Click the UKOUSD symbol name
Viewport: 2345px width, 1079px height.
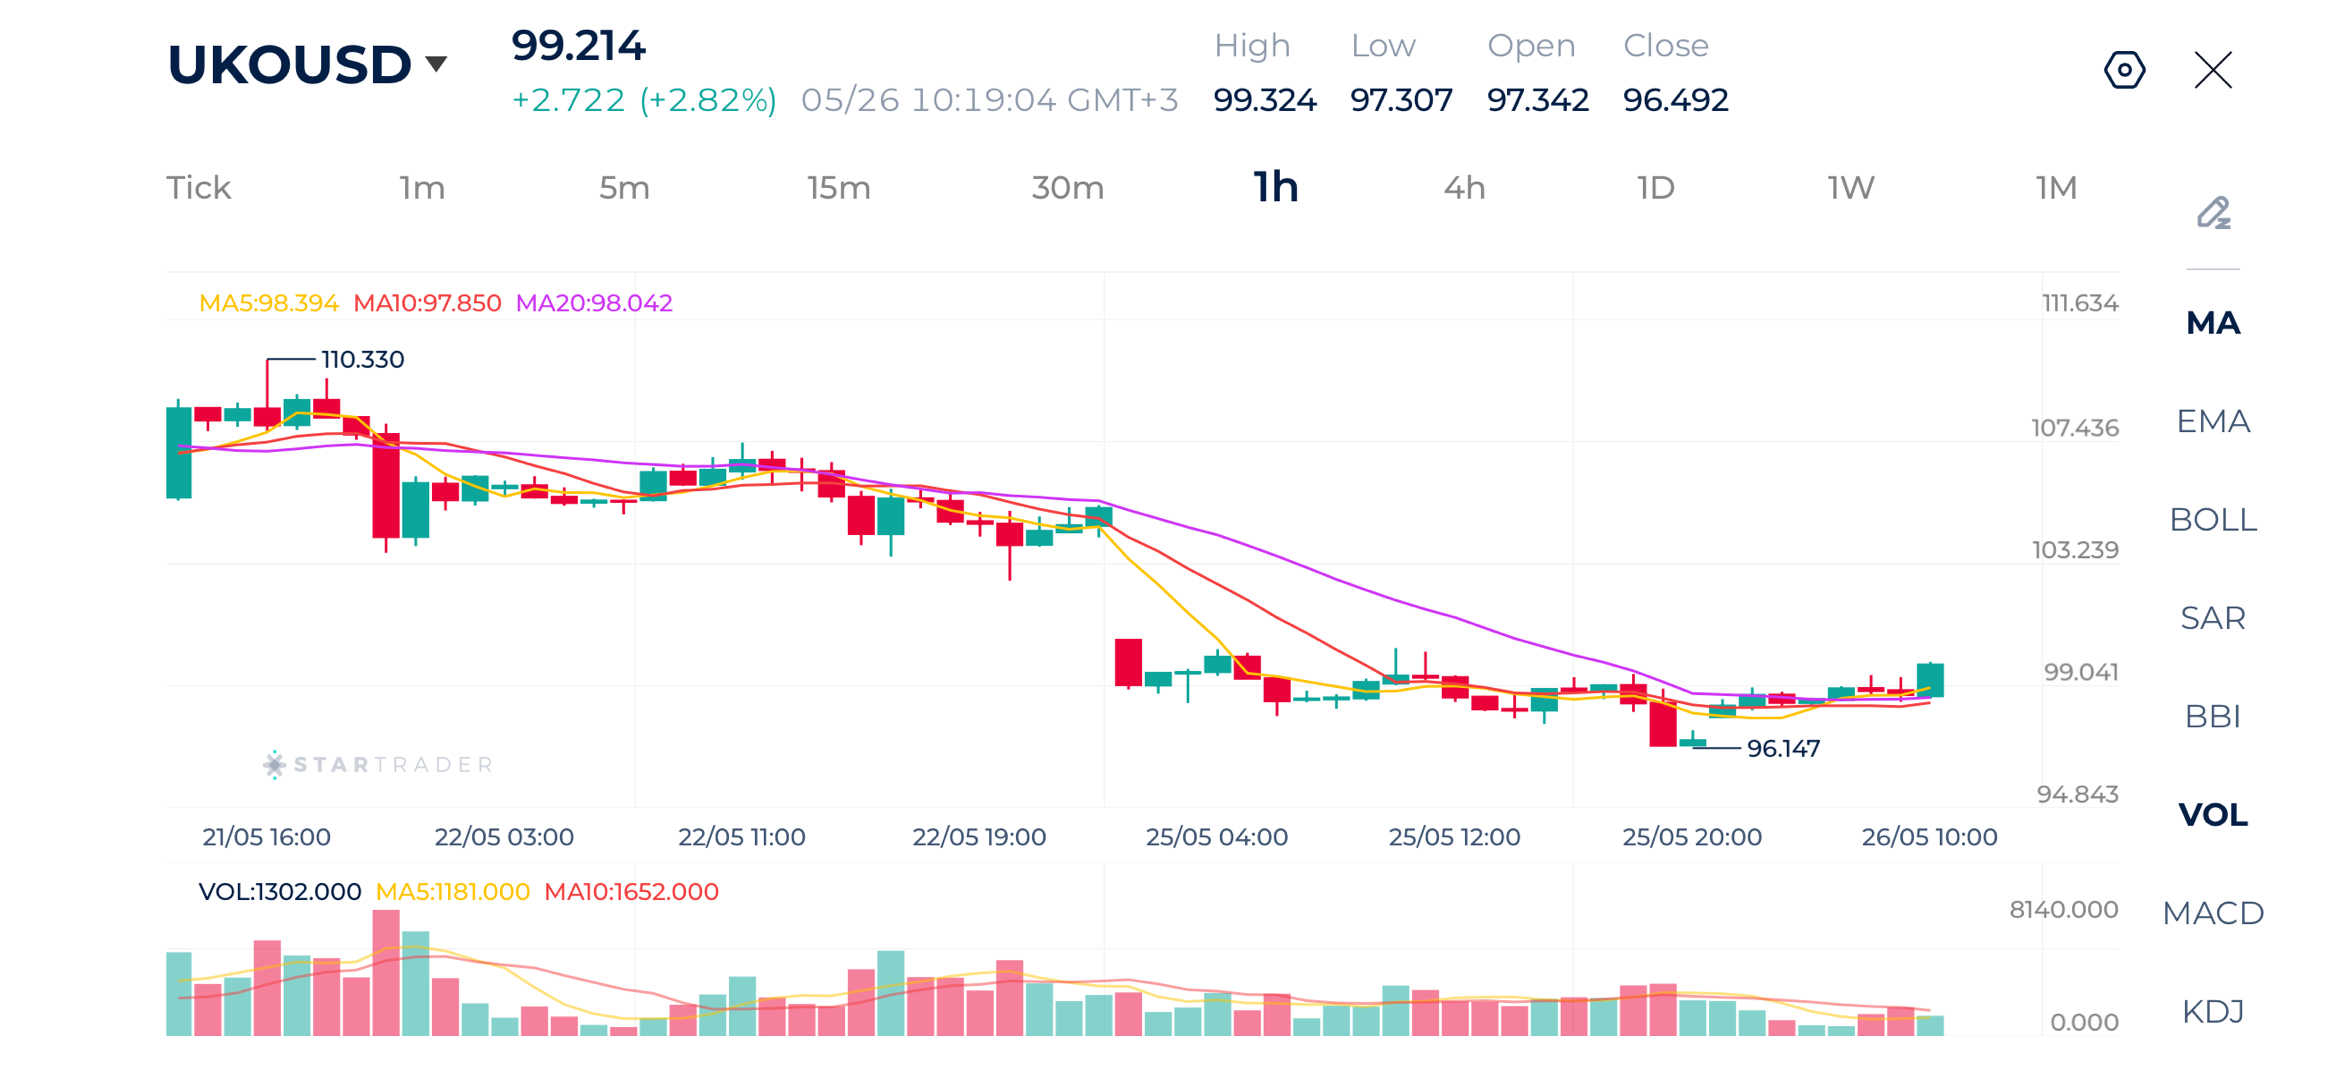tap(289, 64)
